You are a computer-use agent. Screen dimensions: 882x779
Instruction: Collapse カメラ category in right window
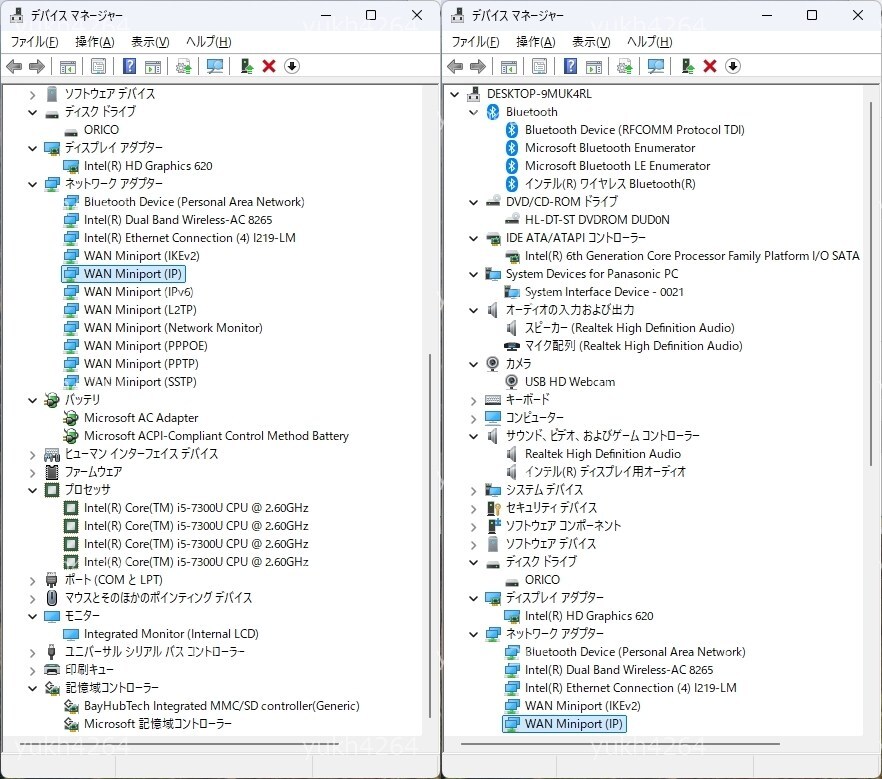coord(474,364)
